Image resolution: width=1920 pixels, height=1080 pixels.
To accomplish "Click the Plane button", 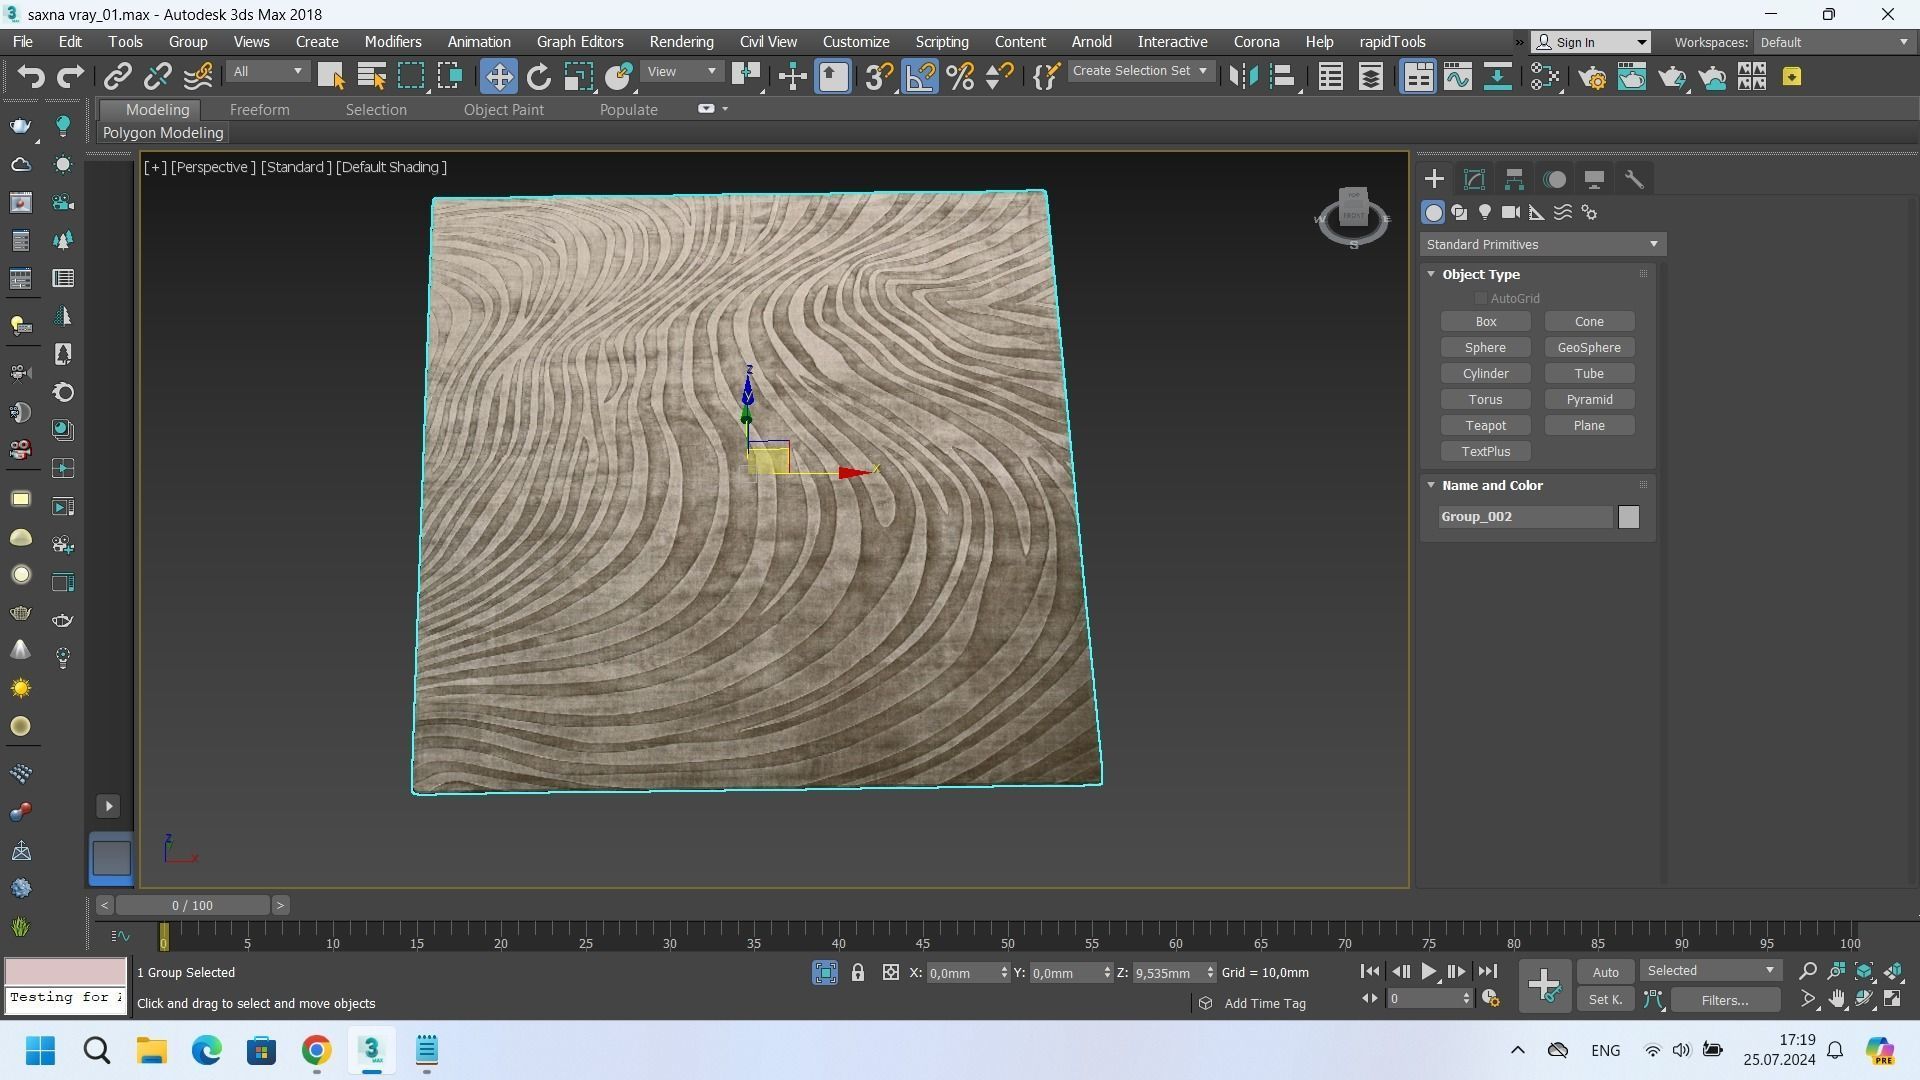I will (1589, 426).
